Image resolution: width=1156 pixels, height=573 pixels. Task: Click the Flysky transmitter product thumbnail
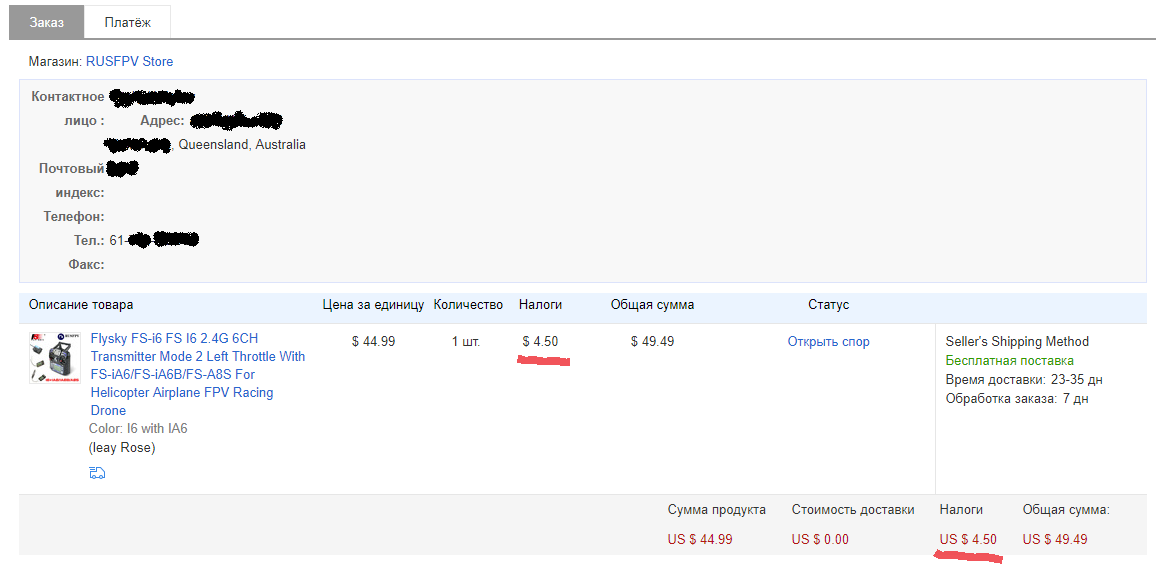click(54, 358)
